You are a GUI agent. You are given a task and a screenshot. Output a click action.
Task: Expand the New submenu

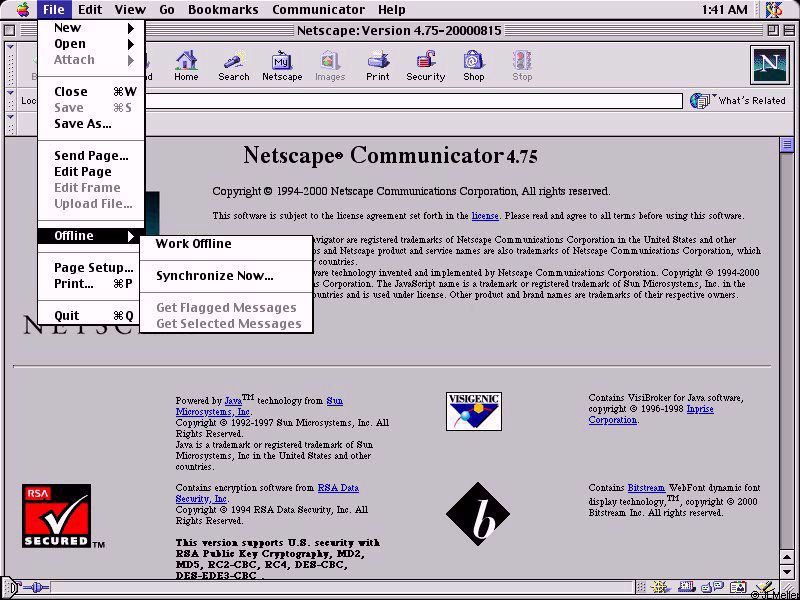coord(92,28)
